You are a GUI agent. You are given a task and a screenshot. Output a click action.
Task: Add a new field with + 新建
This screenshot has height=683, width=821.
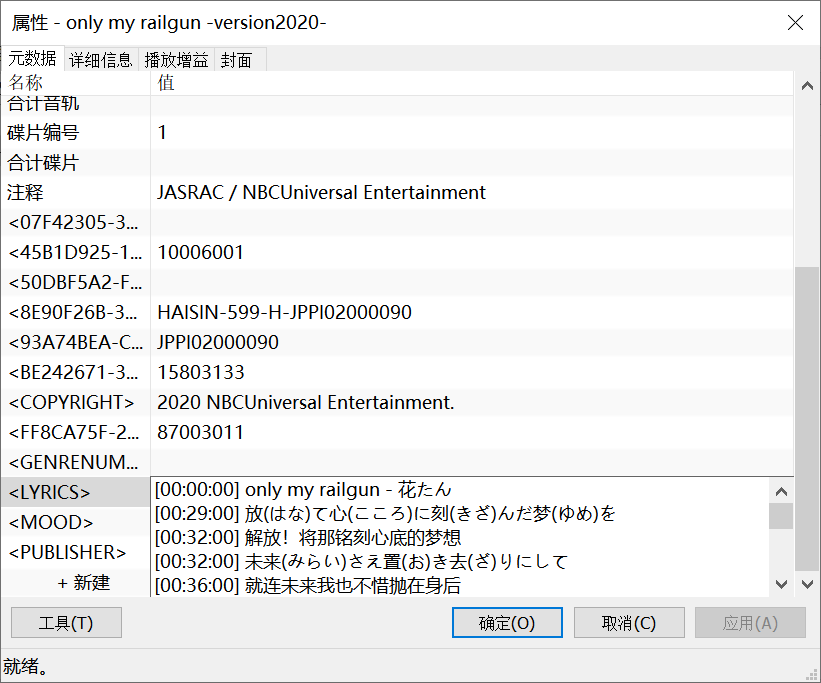84,582
